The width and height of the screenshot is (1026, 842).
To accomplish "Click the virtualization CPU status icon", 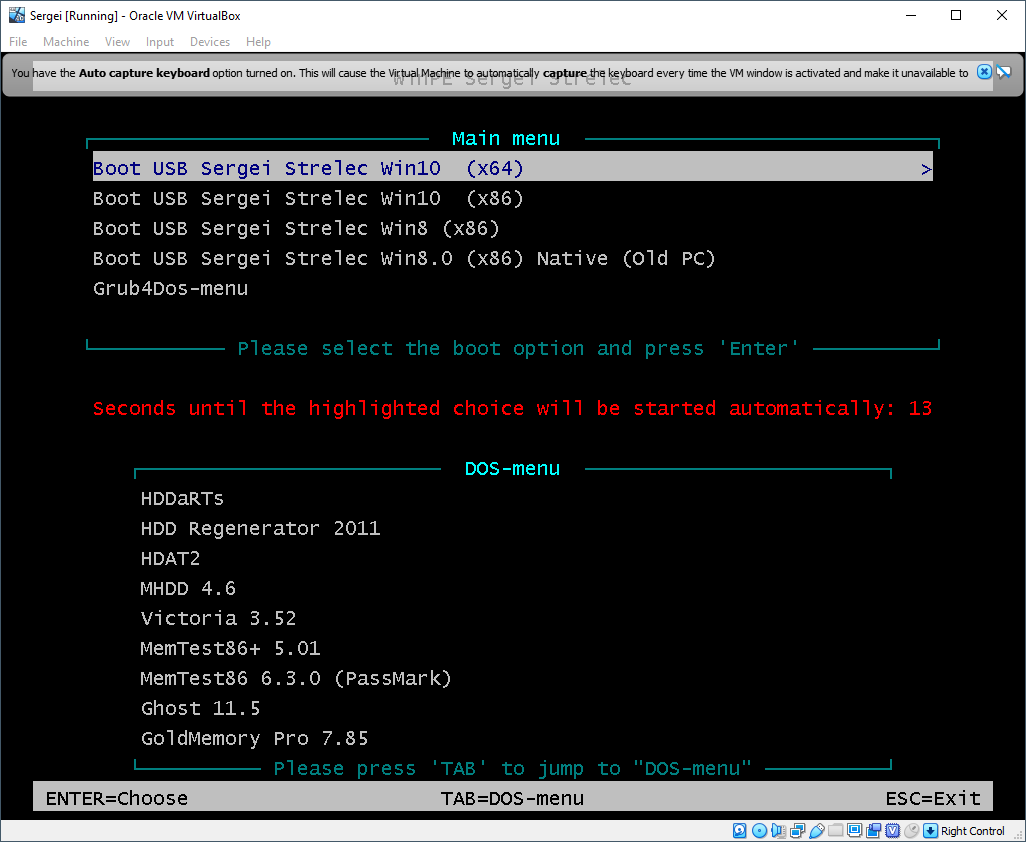I will coord(893,830).
